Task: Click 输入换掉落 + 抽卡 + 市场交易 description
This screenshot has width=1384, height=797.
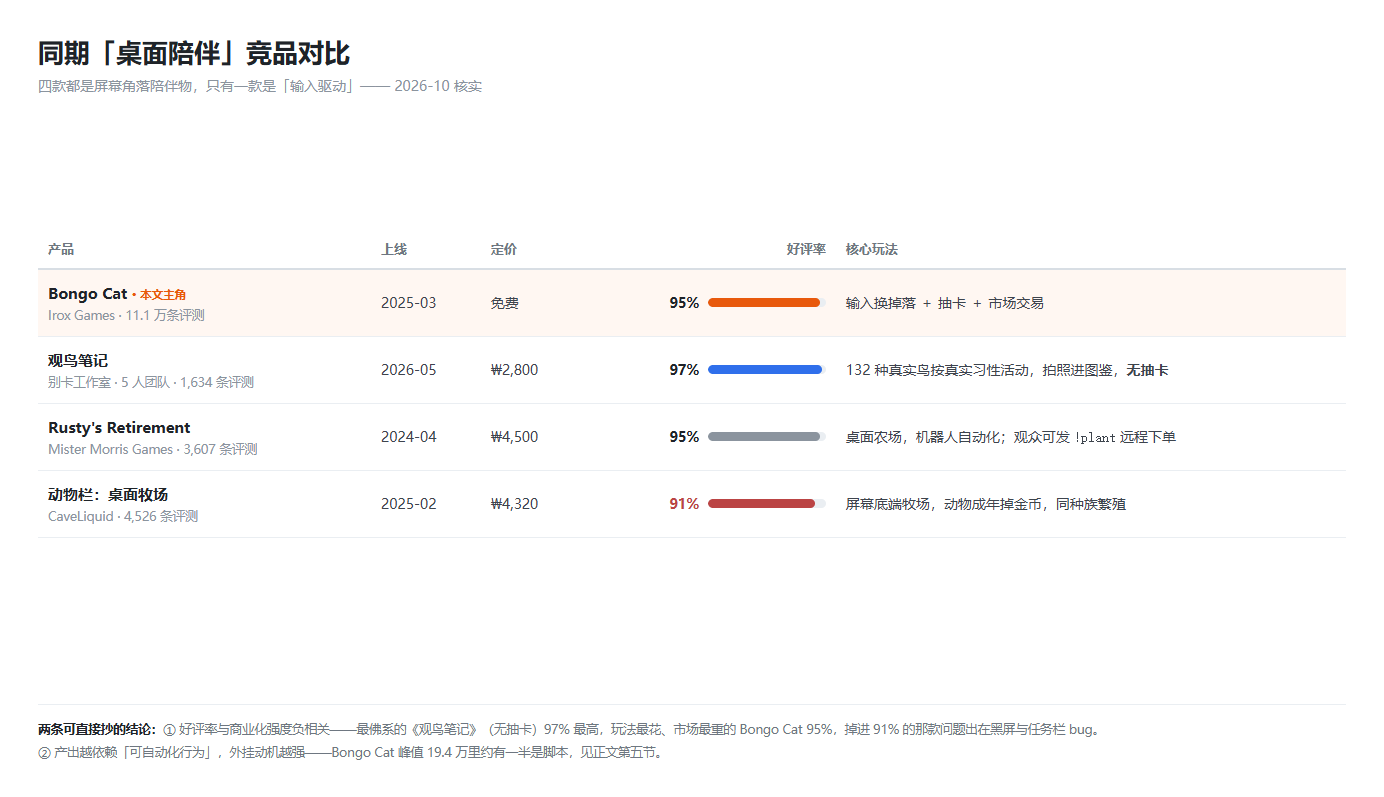Action: click(x=945, y=303)
